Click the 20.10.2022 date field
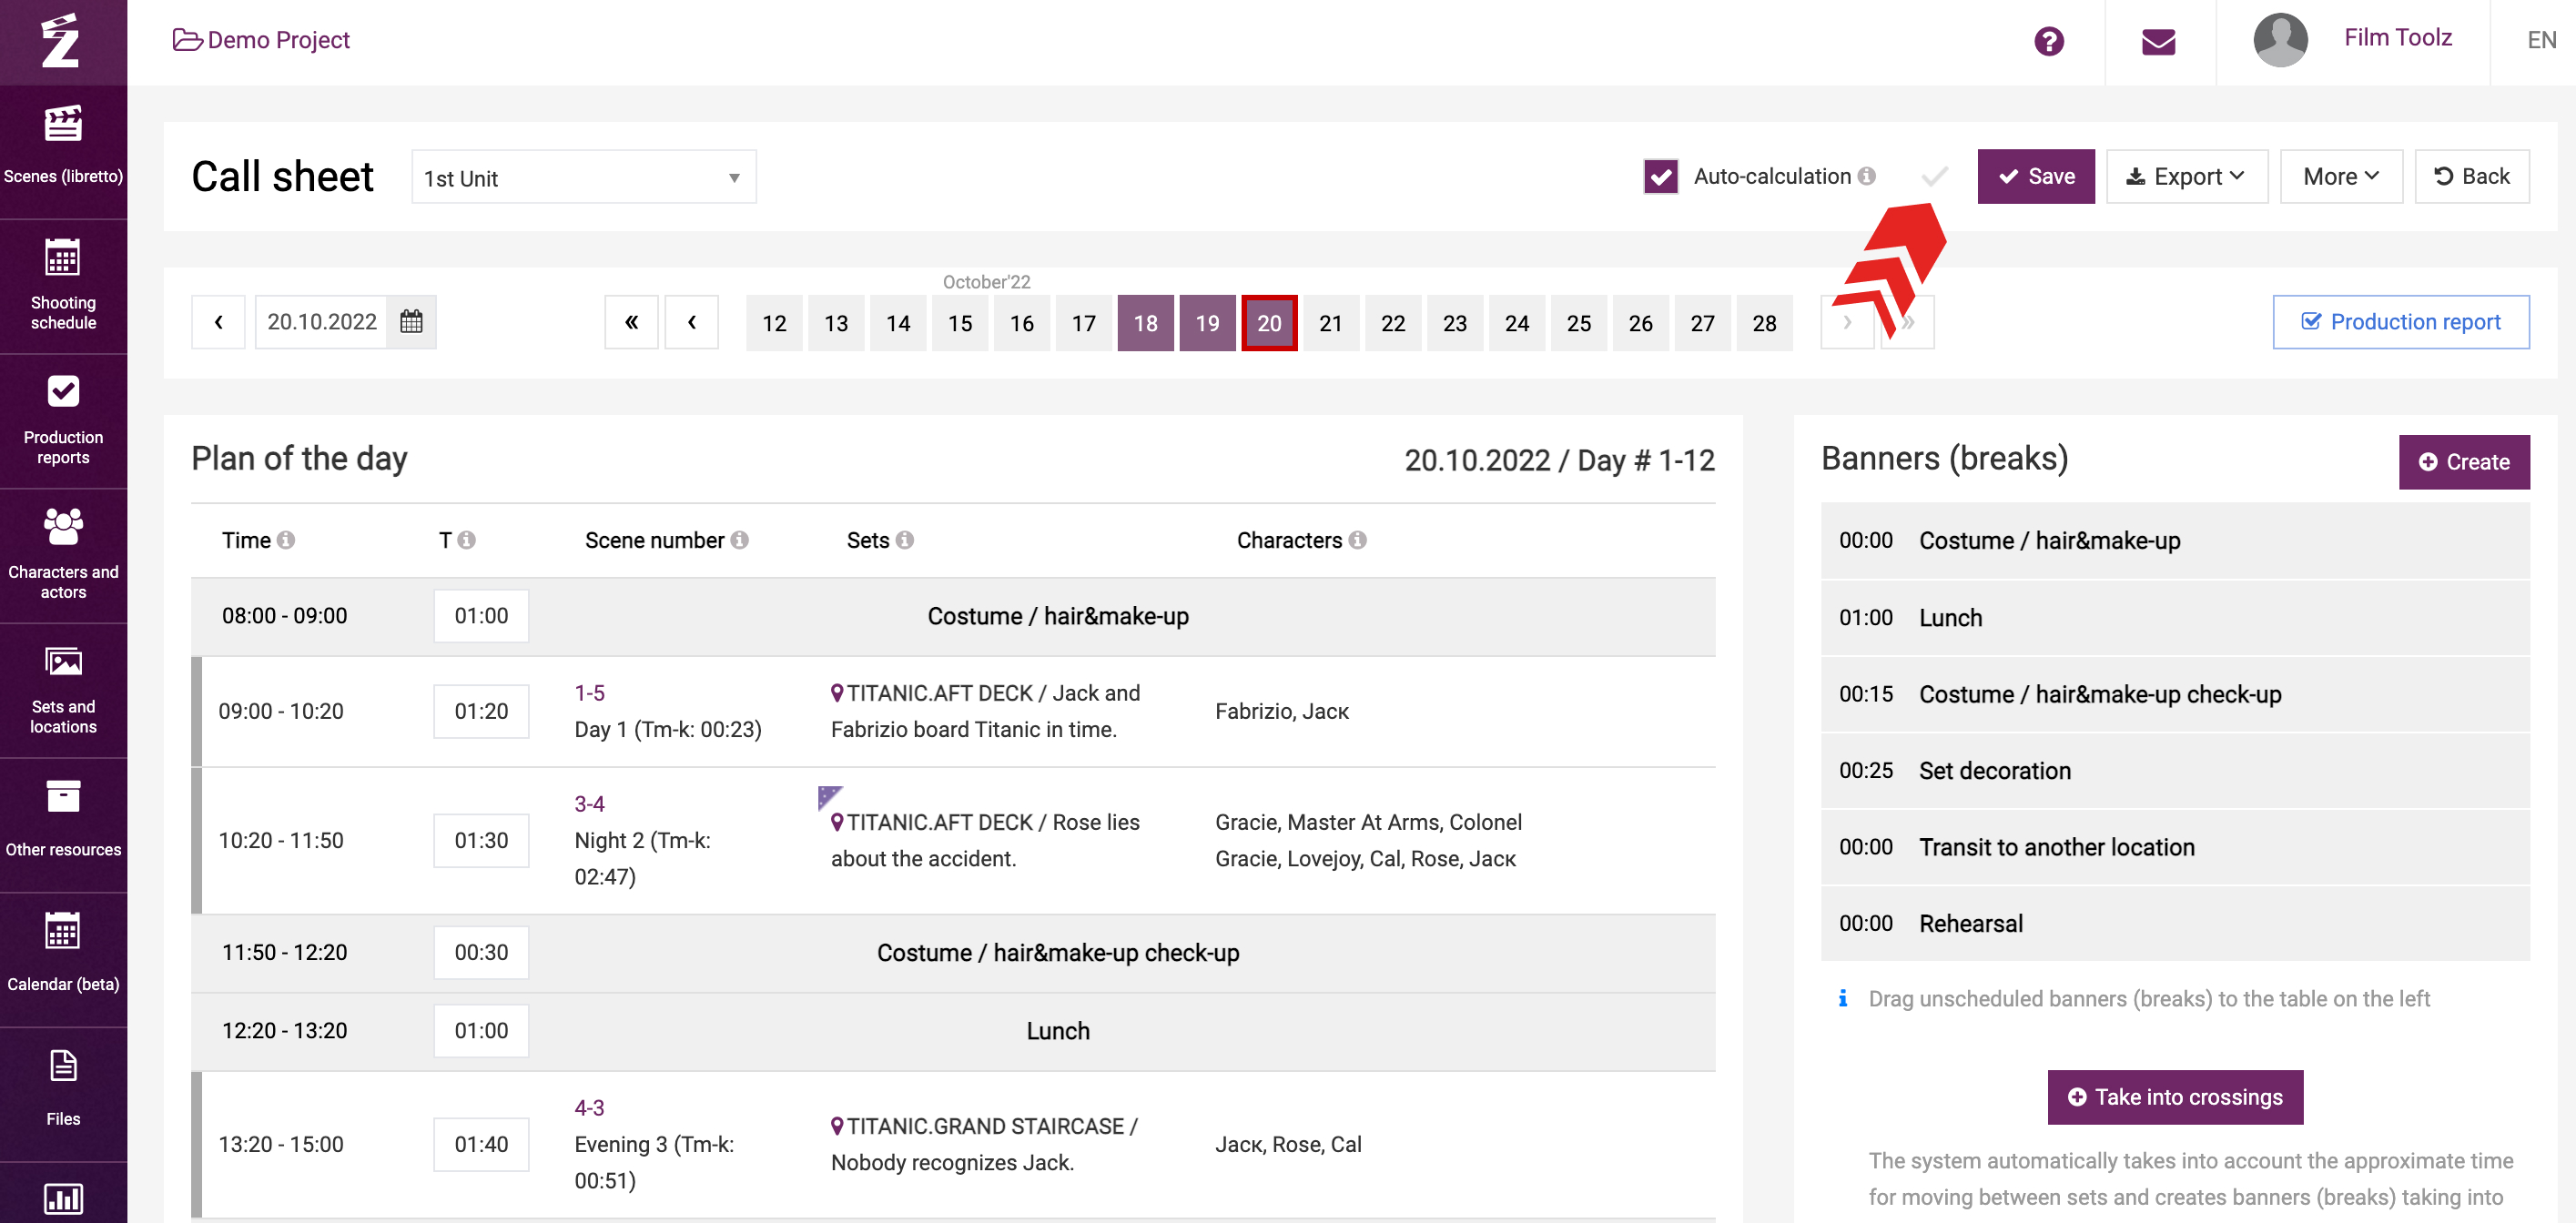Viewport: 2576px width, 1223px height. pyautogui.click(x=321, y=322)
